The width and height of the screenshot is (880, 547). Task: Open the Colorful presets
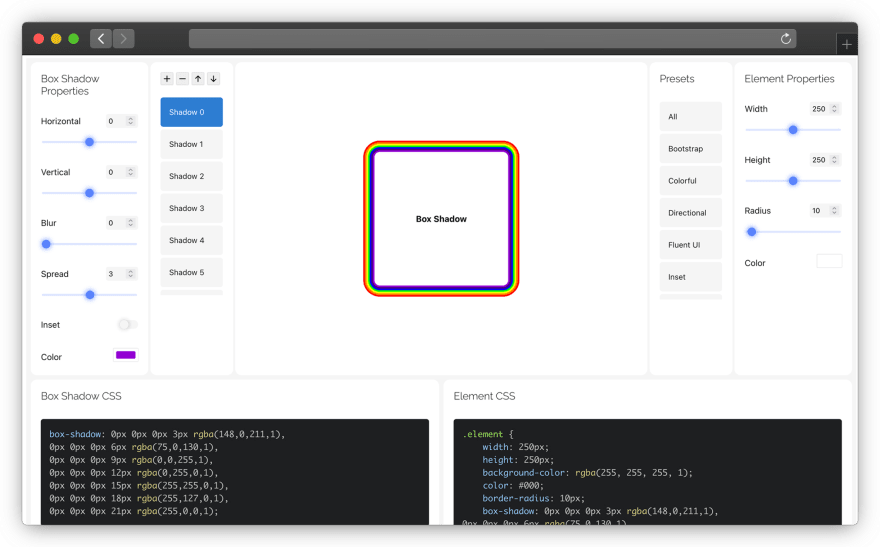(690, 181)
